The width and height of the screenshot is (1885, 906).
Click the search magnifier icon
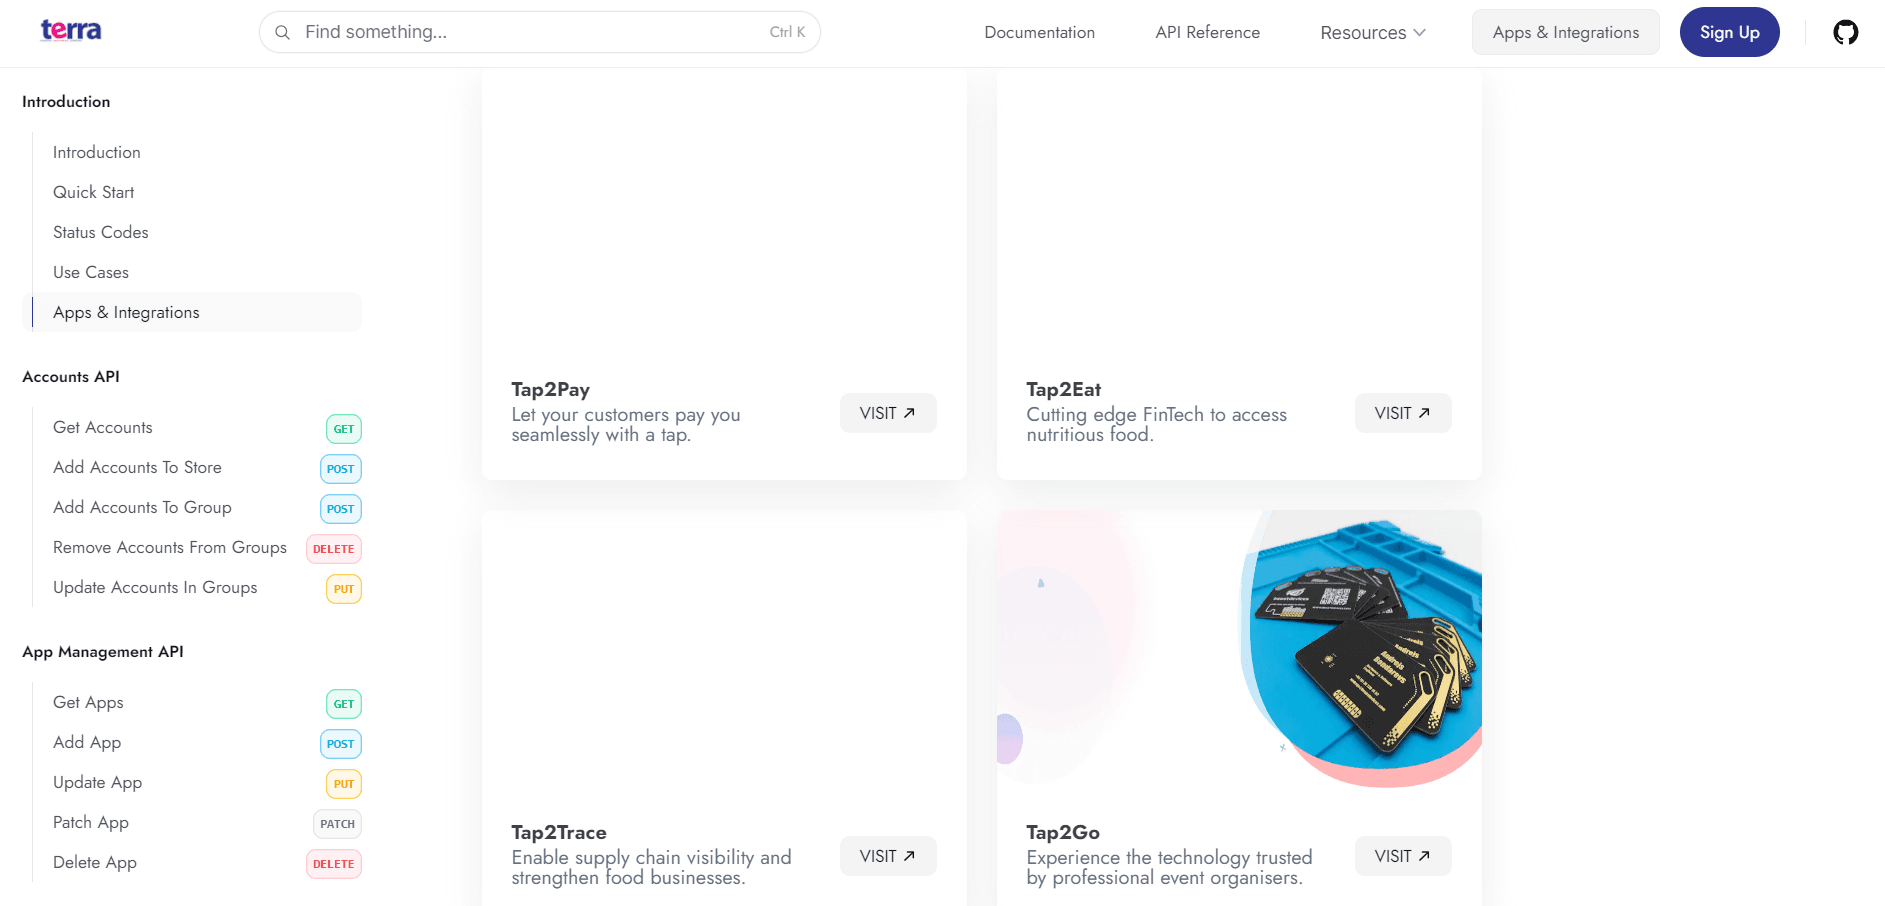pyautogui.click(x=283, y=32)
